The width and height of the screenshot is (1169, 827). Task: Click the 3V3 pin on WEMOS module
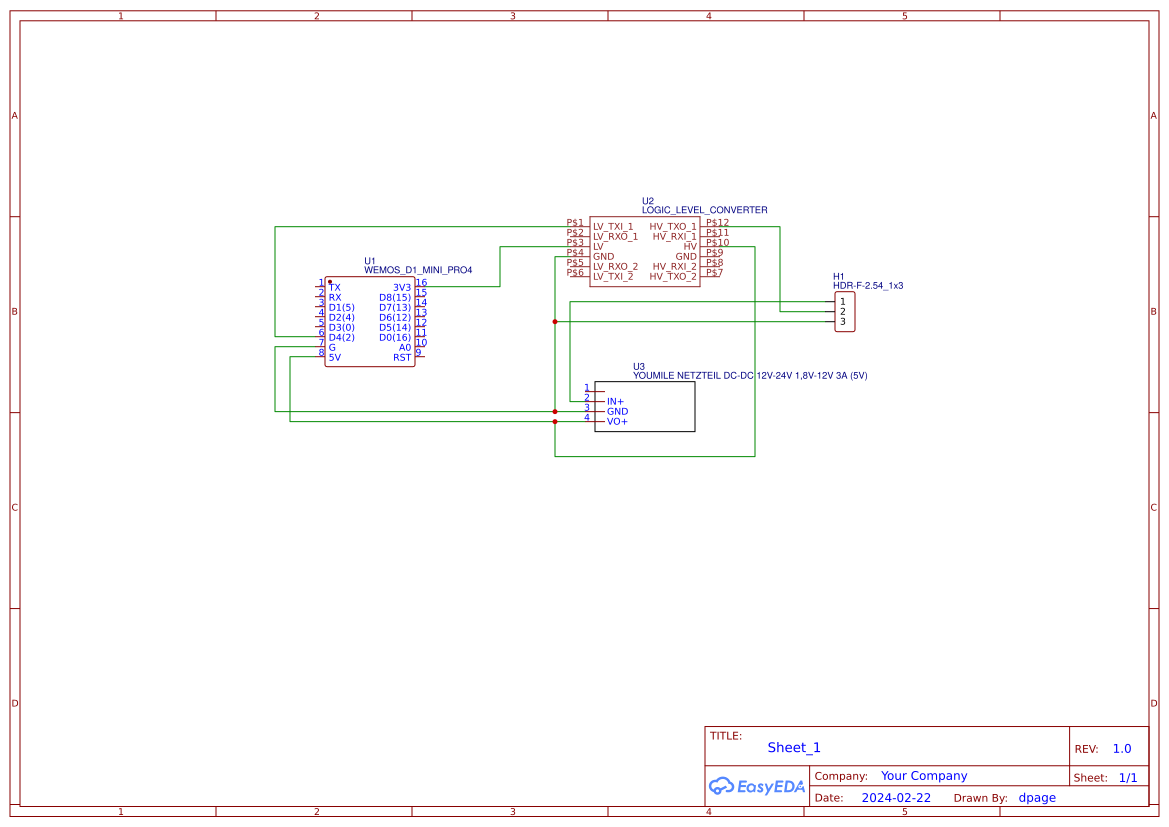point(401,287)
